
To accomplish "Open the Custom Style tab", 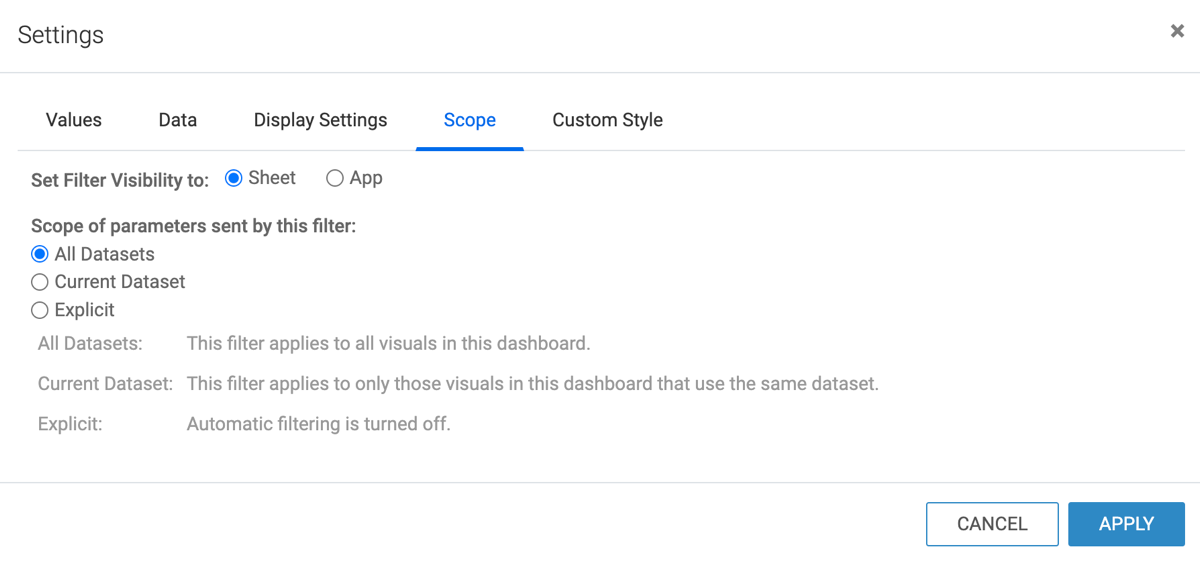I will point(607,120).
